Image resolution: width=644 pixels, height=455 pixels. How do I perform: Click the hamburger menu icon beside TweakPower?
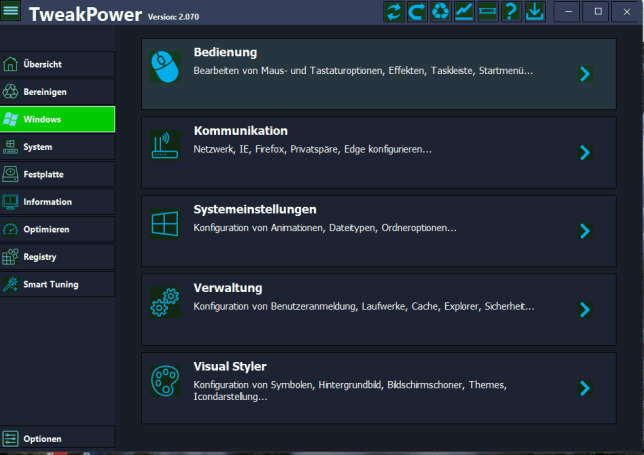pyautogui.click(x=12, y=12)
